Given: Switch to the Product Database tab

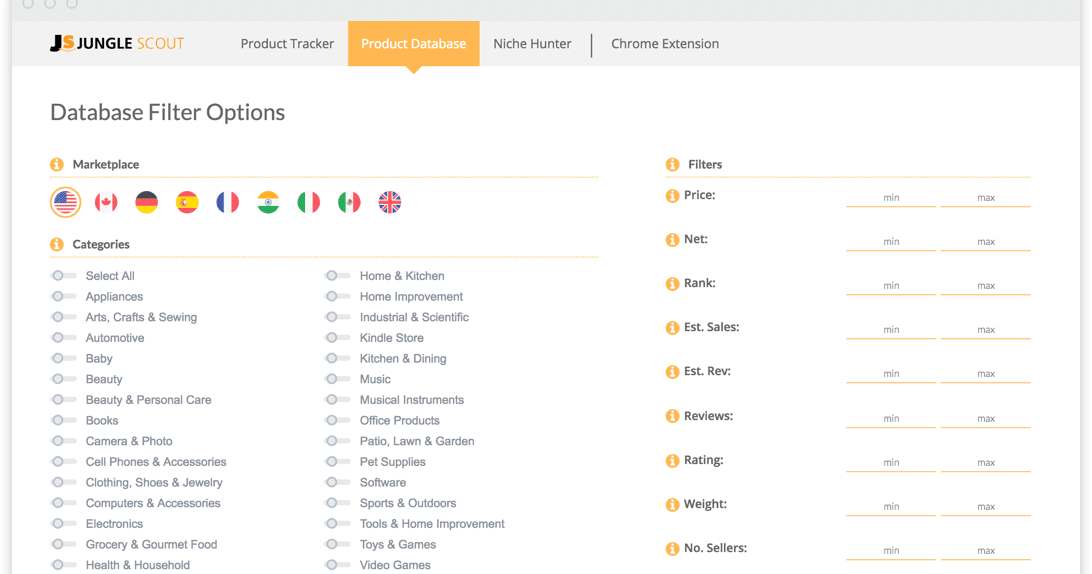Looking at the screenshot, I should click(414, 43).
